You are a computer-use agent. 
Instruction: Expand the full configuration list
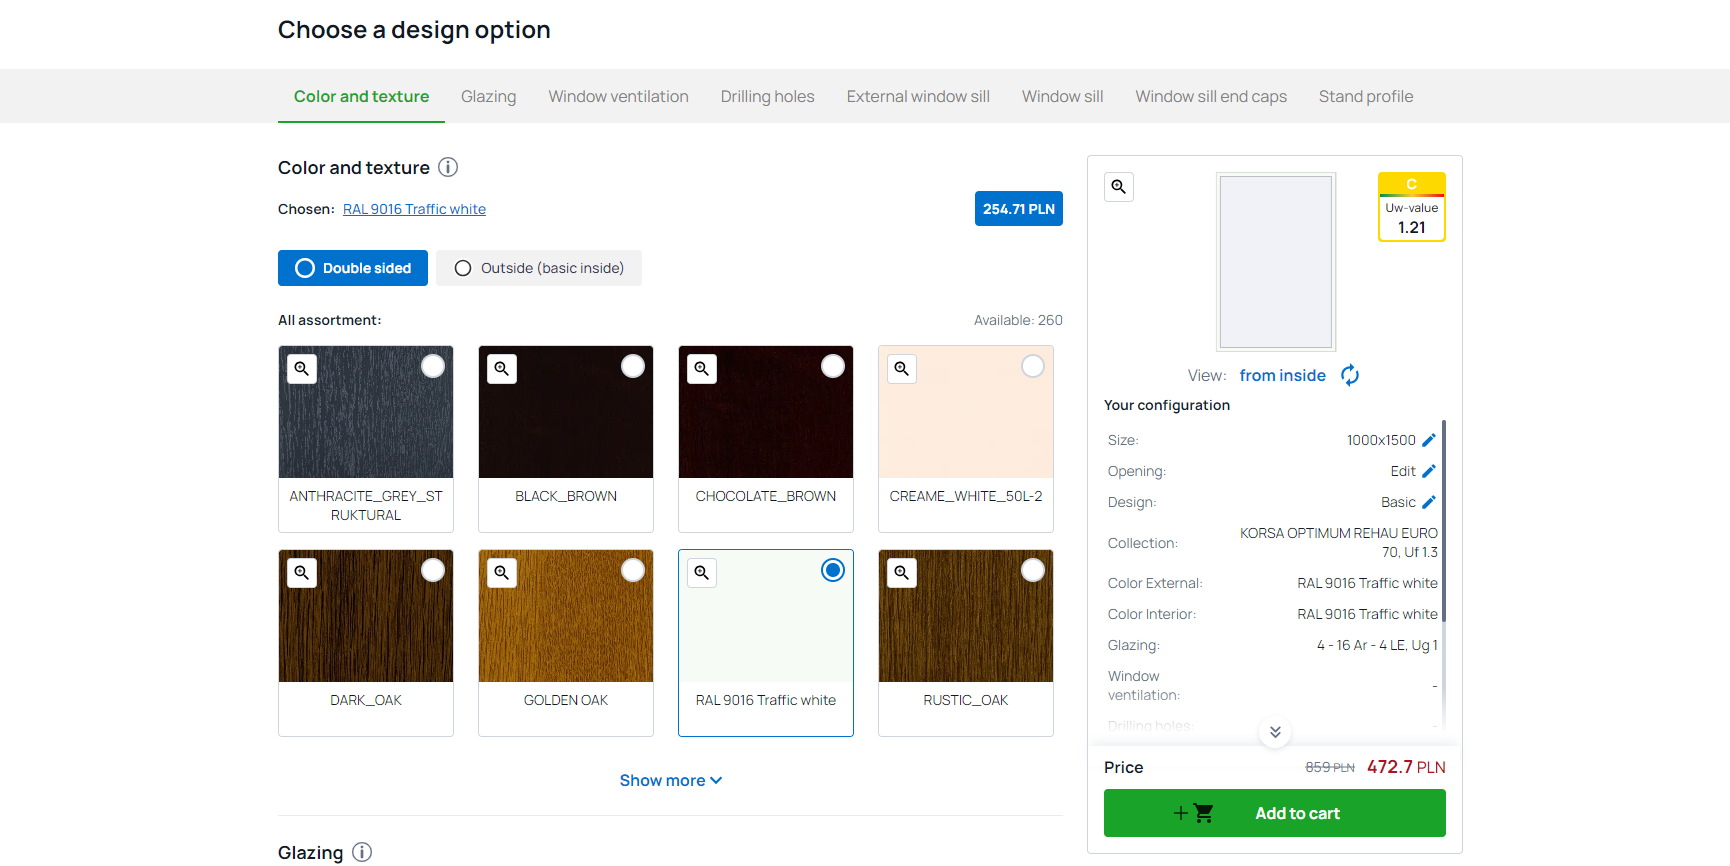click(1275, 732)
